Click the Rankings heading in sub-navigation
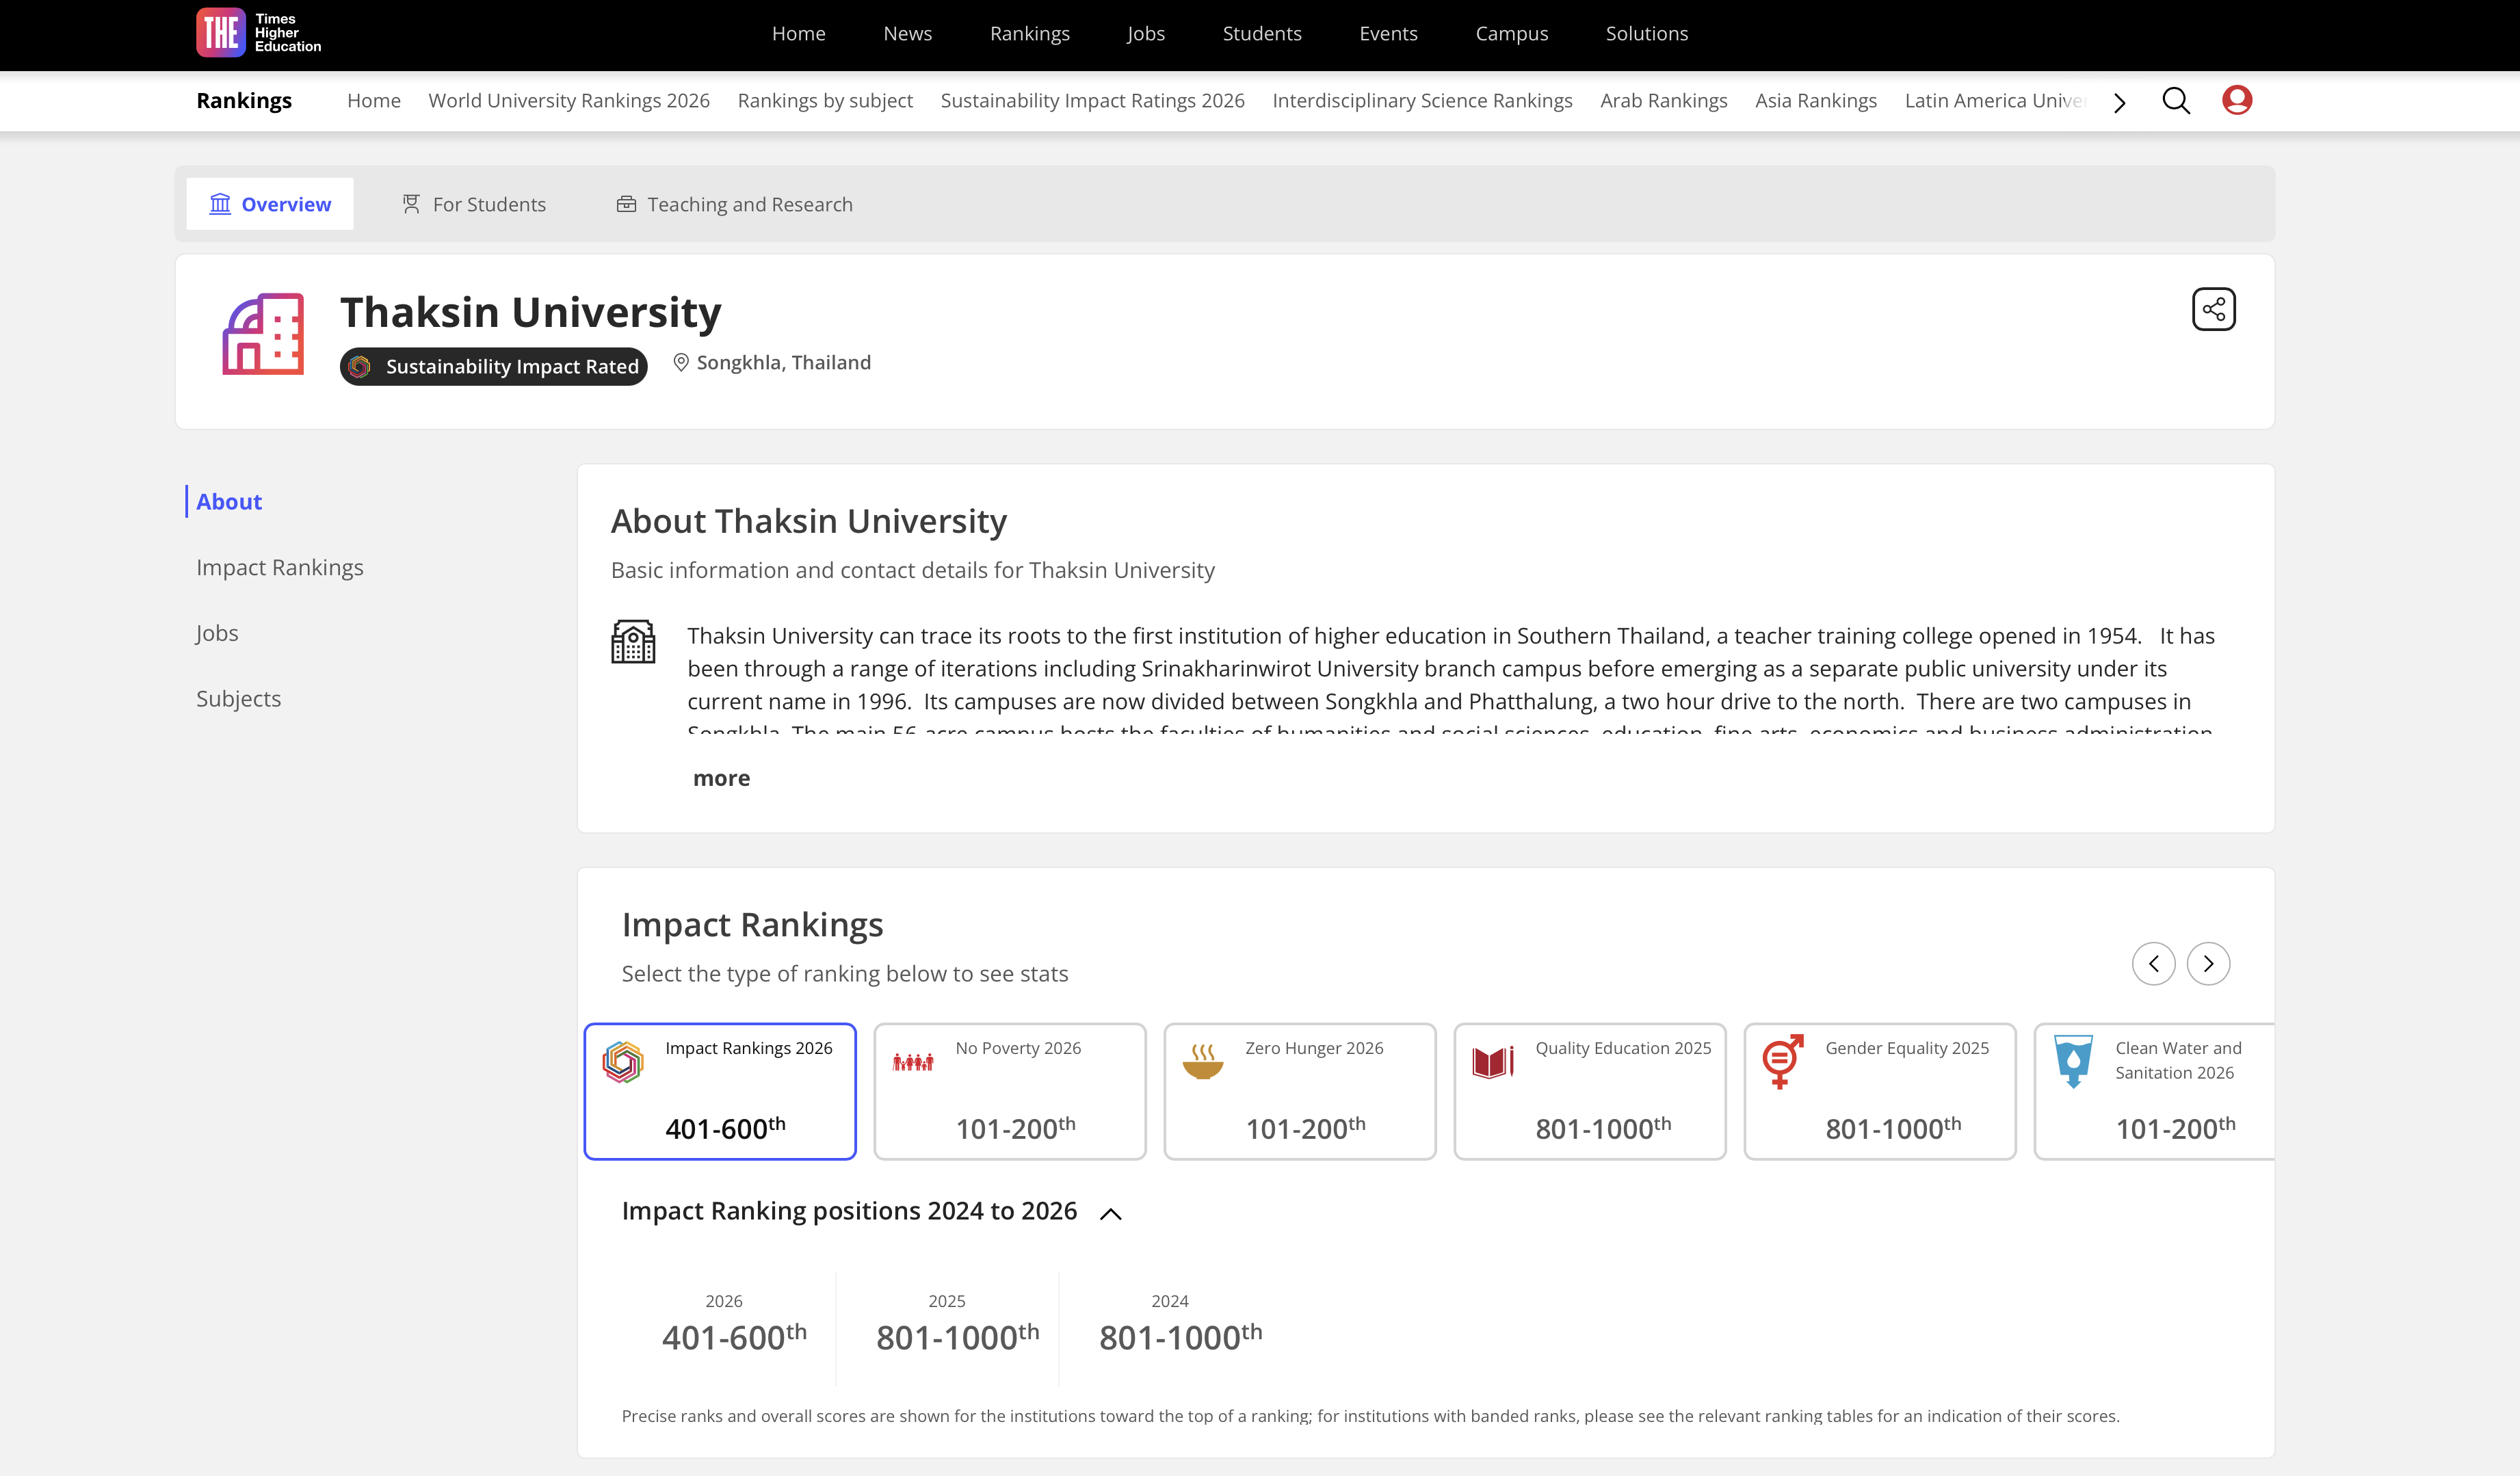Image resolution: width=2520 pixels, height=1476 pixels. (244, 101)
